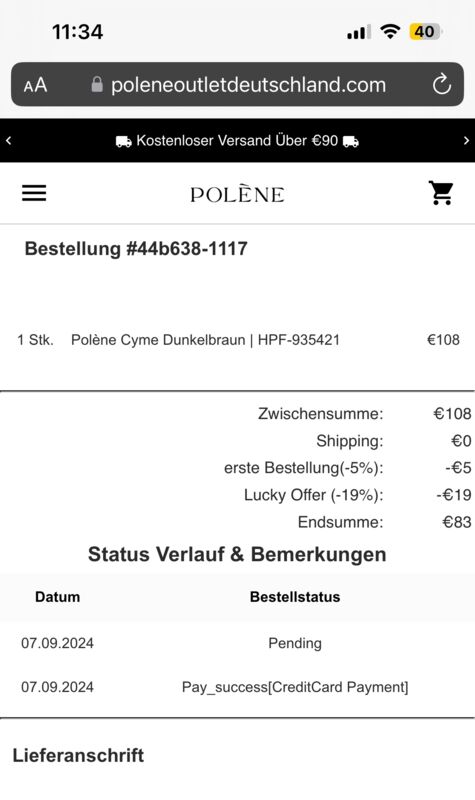Tap the Kostenloser Versand Über €90 banner
The image size is (475, 800).
pyautogui.click(x=237, y=141)
